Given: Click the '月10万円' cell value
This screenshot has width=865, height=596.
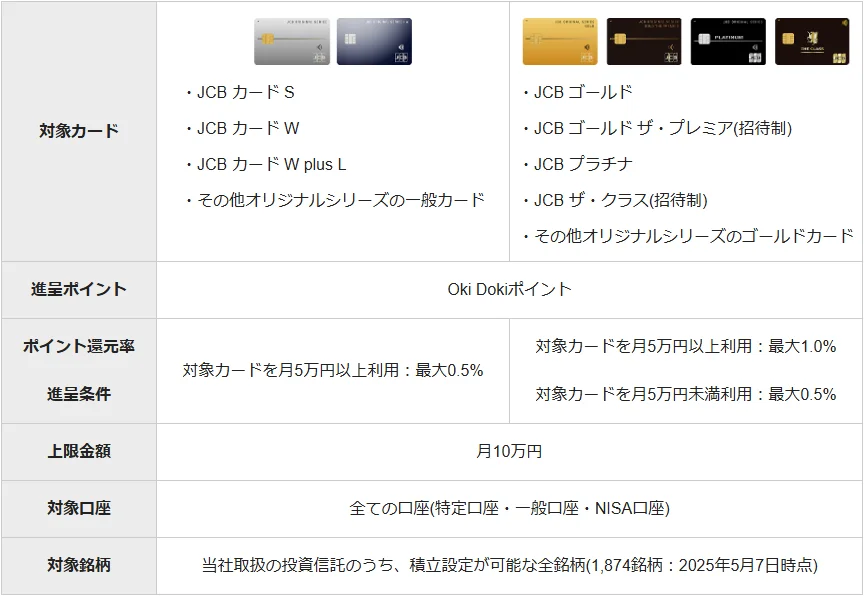Looking at the screenshot, I should pos(509,451).
